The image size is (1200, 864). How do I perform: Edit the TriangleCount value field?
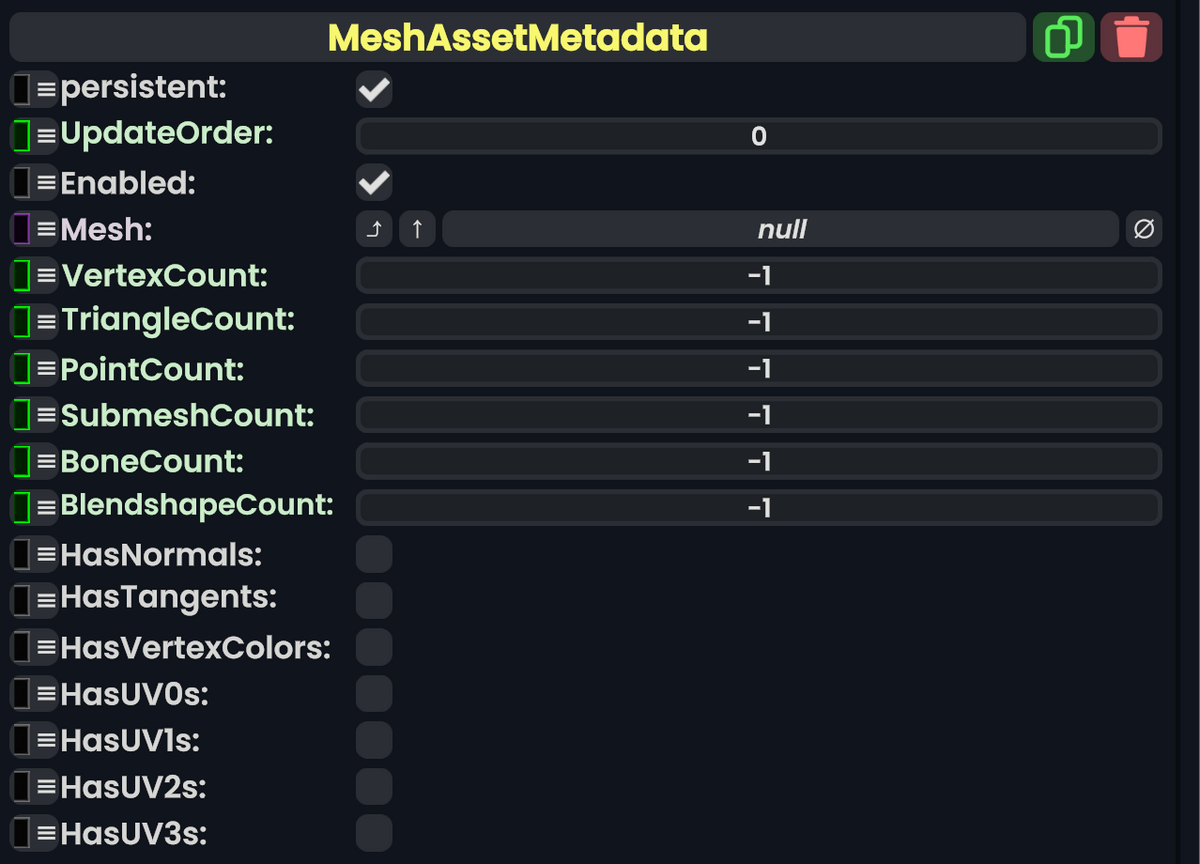point(760,321)
